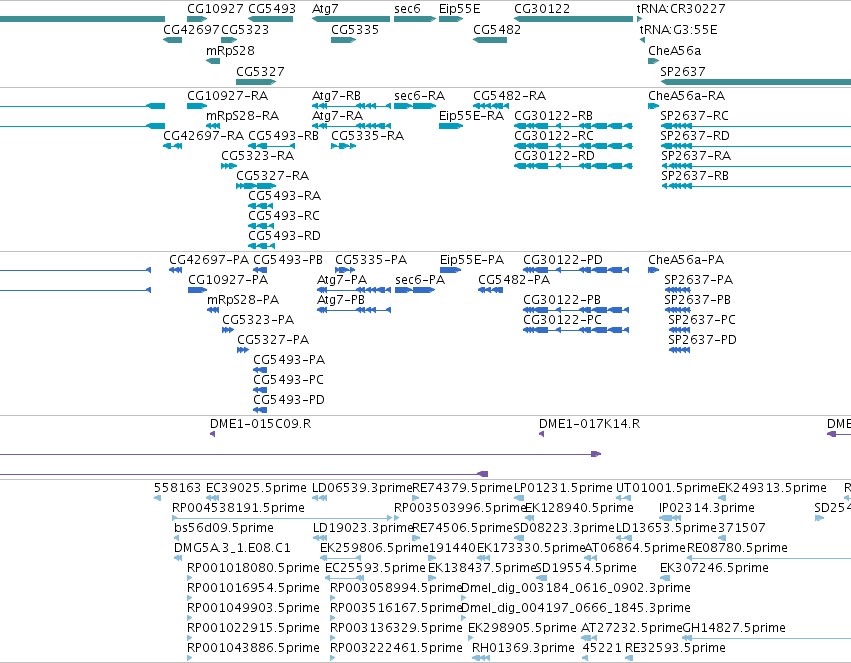851x663 pixels.
Task: Select protein CheA56a-PA label
Action: [685, 260]
